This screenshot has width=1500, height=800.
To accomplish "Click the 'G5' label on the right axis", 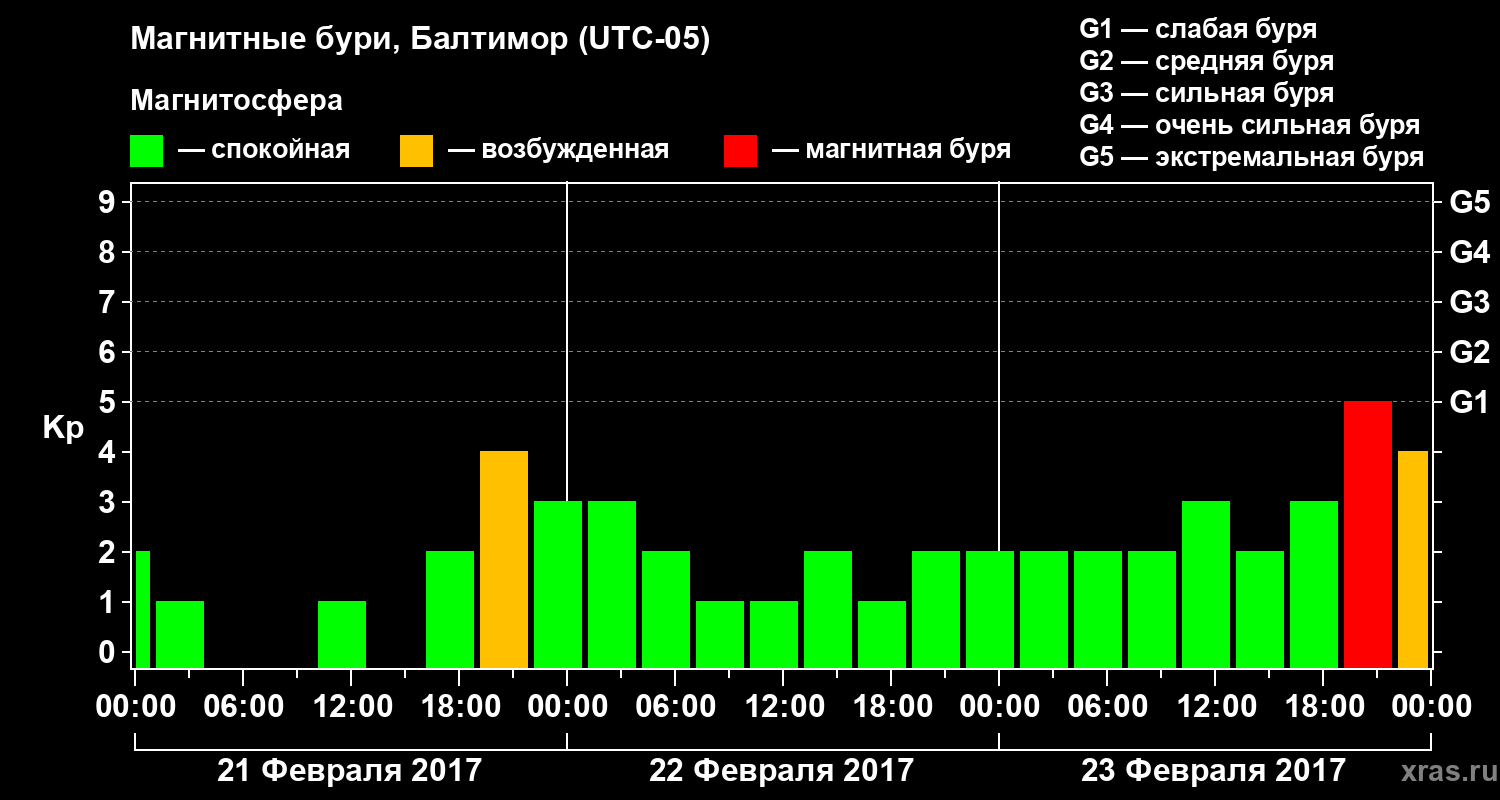I will coord(1469,202).
